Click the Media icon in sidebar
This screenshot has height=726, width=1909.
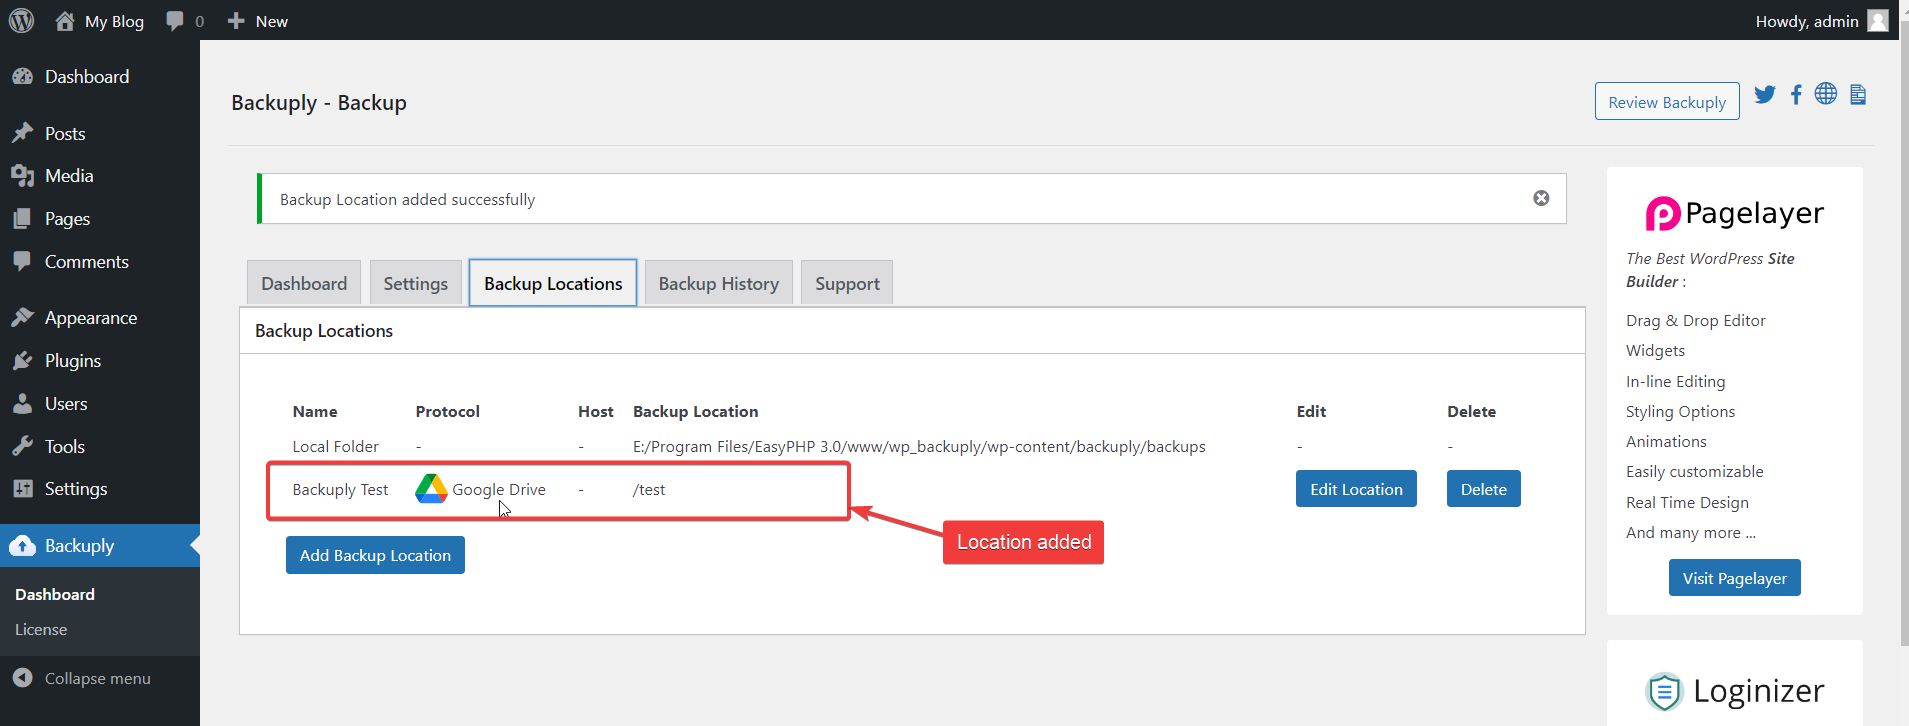coord(22,176)
